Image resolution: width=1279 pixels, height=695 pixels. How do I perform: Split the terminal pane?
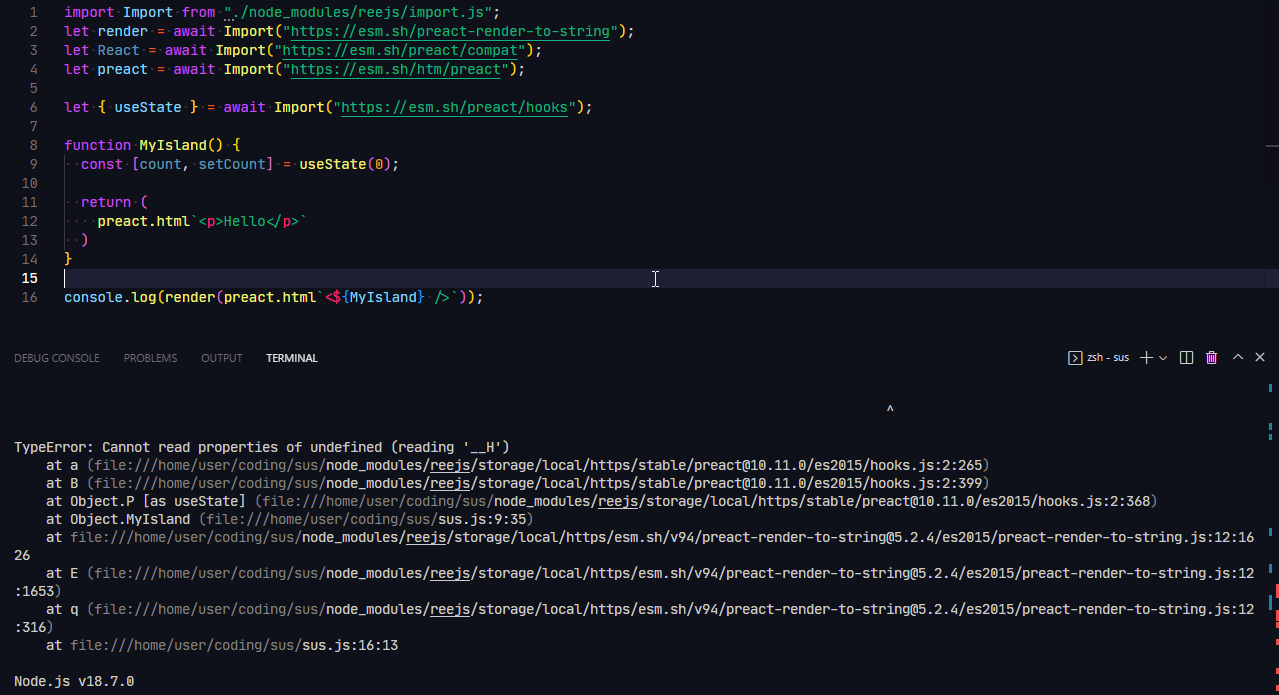[x=1186, y=357]
